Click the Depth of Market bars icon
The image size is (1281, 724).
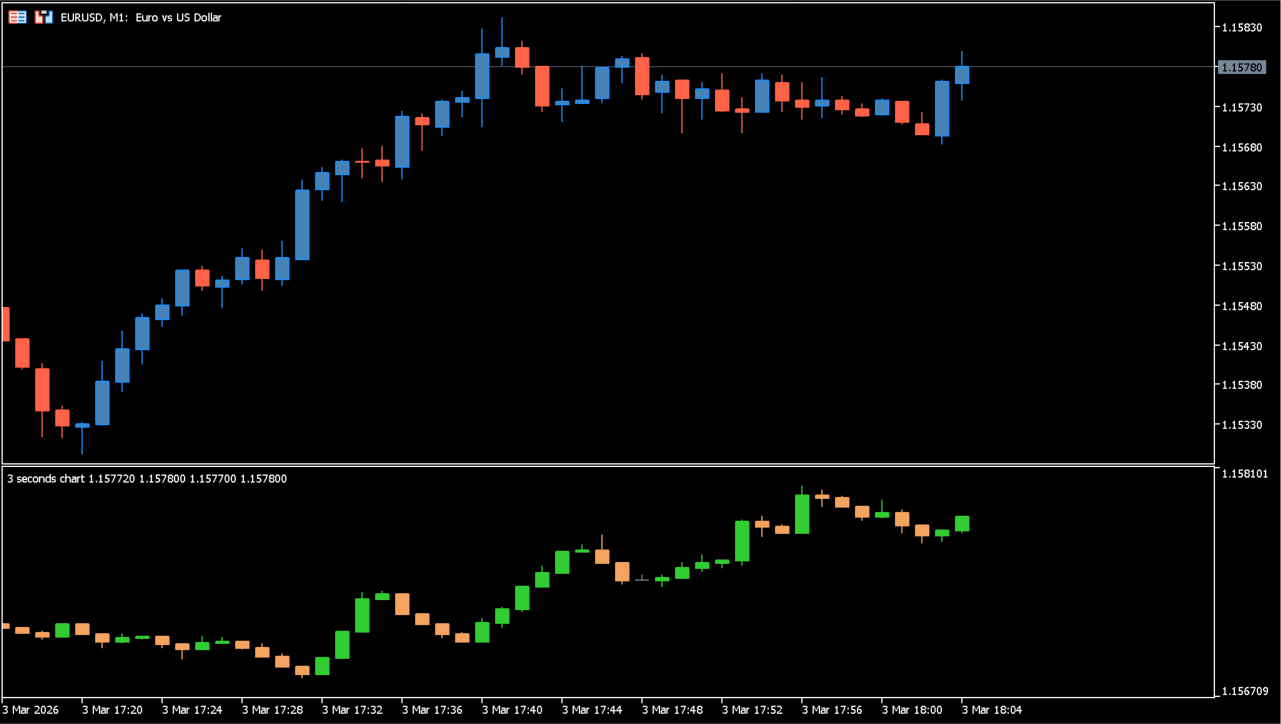pos(43,17)
